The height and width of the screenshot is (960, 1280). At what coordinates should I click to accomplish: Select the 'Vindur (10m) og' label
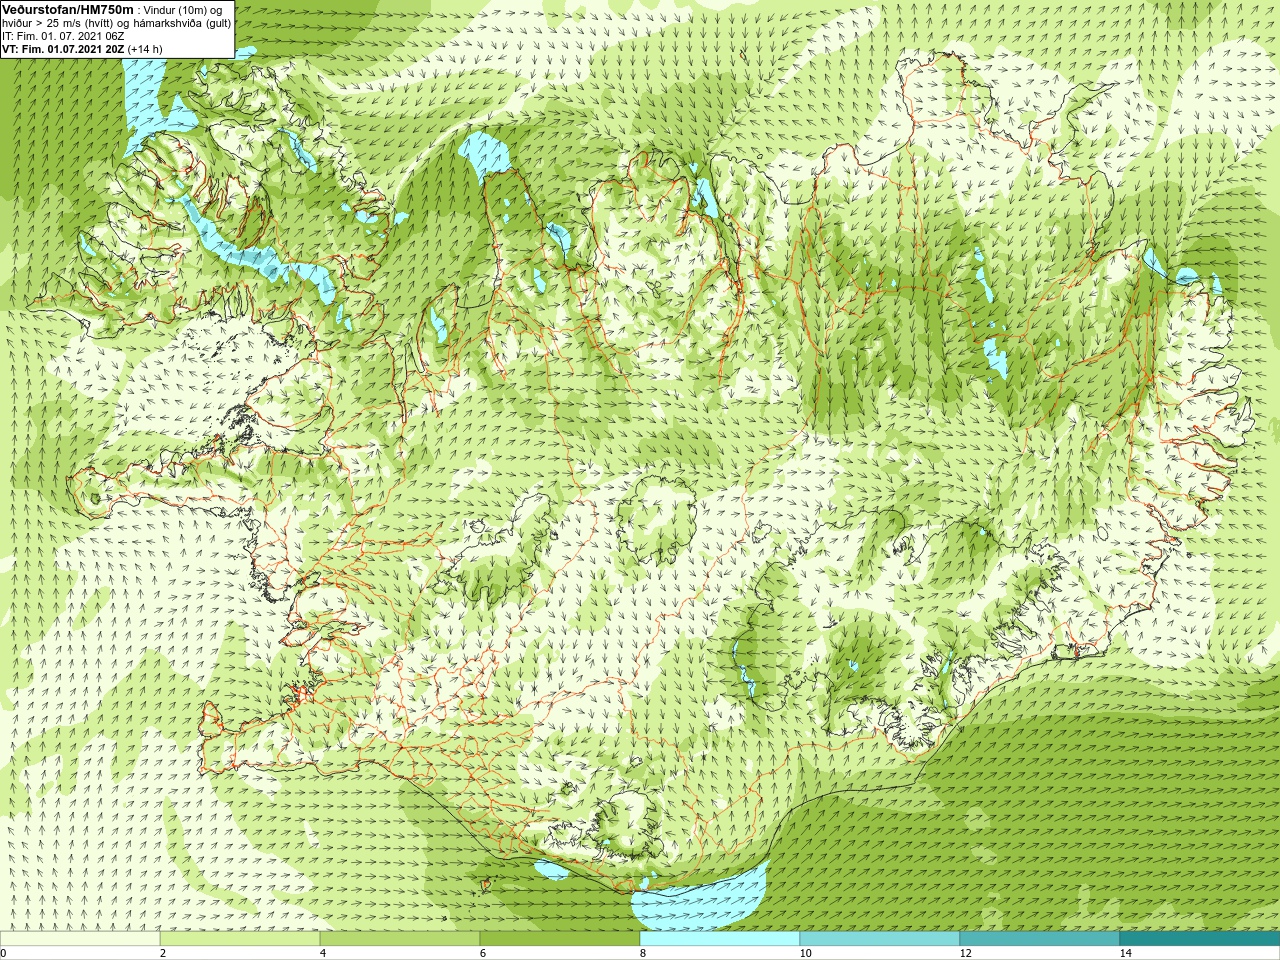point(183,10)
